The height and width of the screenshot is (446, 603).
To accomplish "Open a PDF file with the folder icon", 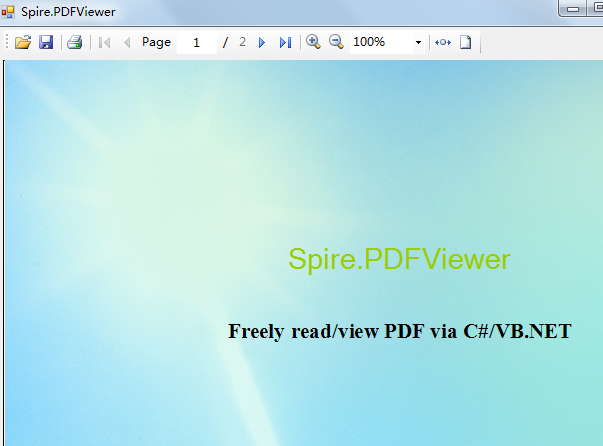I will click(23, 42).
